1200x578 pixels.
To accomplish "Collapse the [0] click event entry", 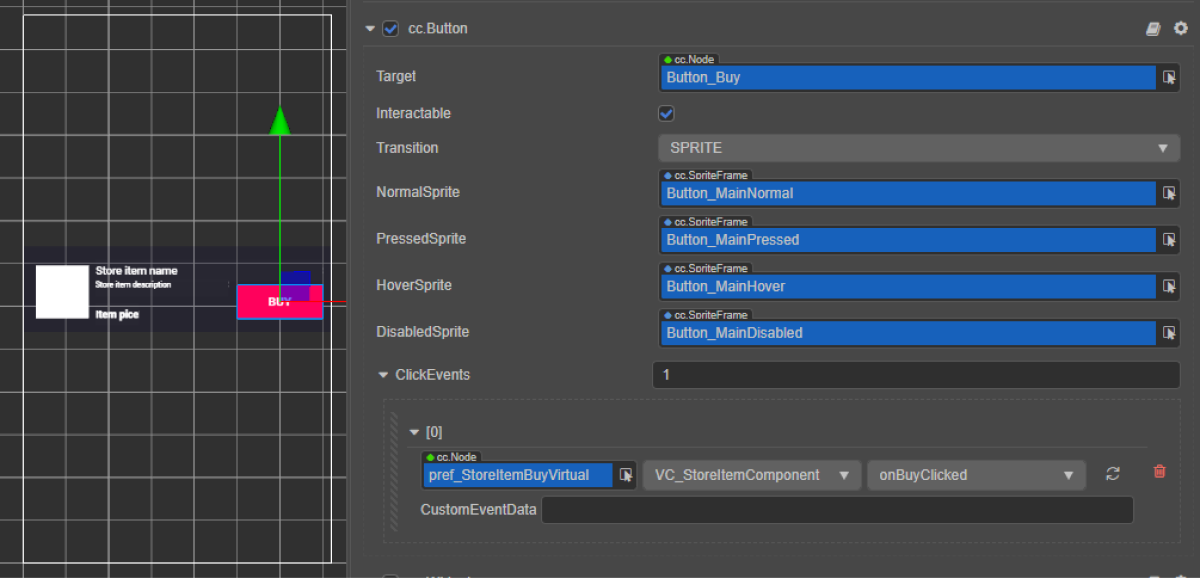I will [415, 432].
